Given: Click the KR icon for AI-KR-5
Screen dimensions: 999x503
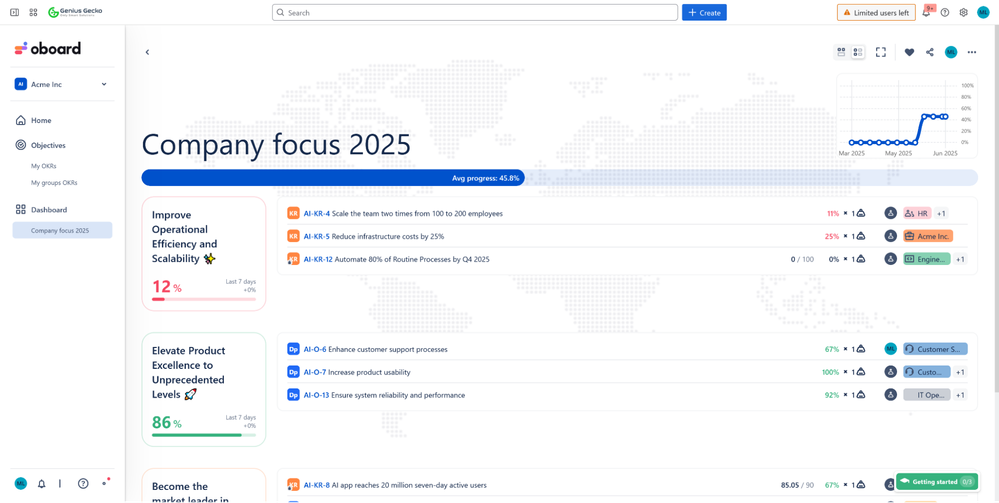Looking at the screenshot, I should point(294,237).
